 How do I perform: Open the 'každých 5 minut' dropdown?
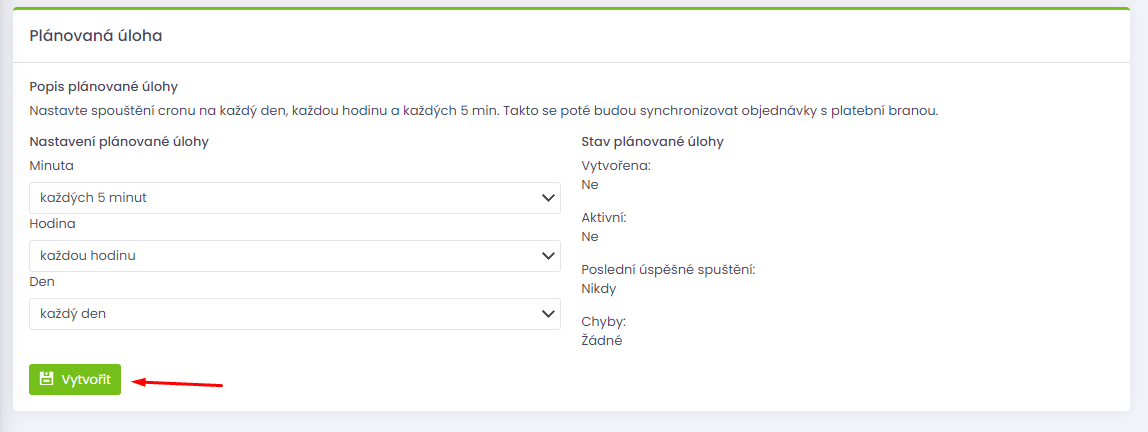pos(295,198)
